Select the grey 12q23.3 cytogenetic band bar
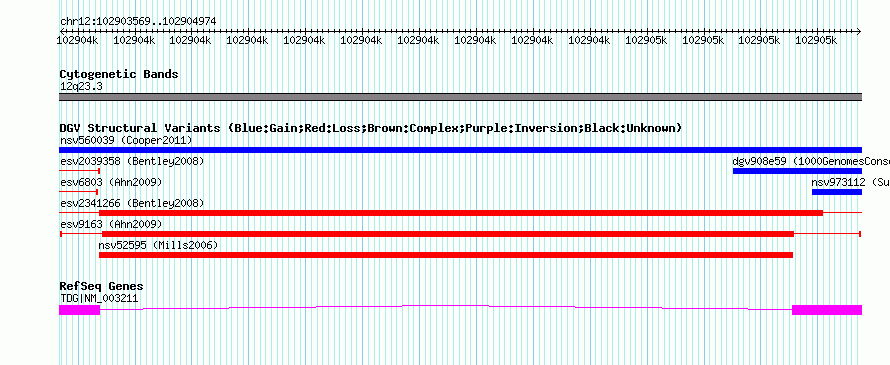The width and height of the screenshot is (890, 365). [460, 97]
